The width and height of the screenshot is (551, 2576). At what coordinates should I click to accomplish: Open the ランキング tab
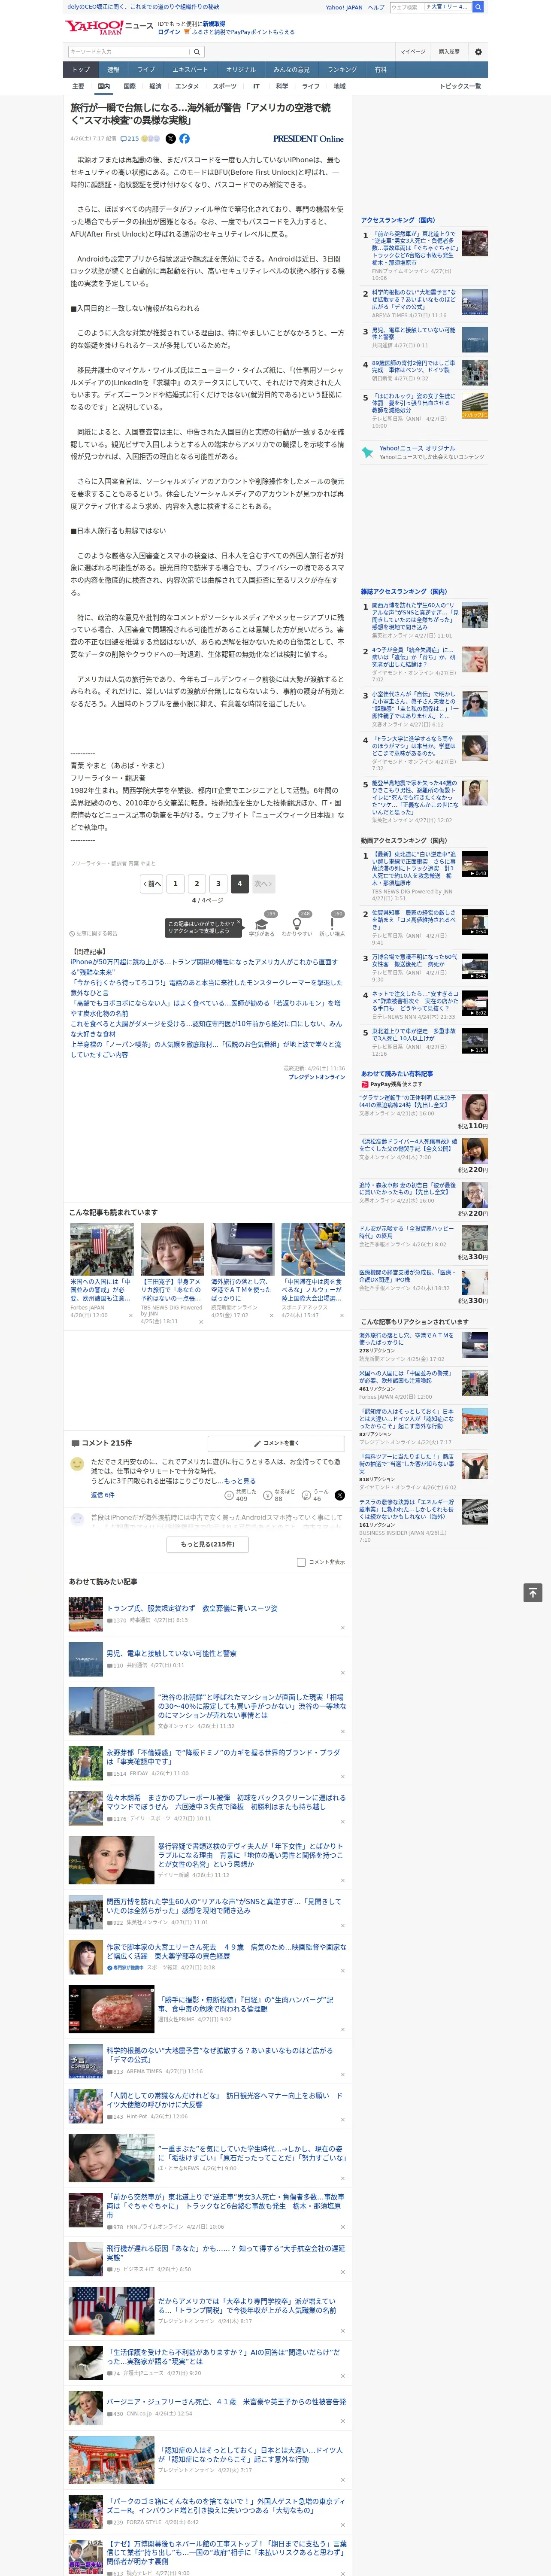coord(342,70)
